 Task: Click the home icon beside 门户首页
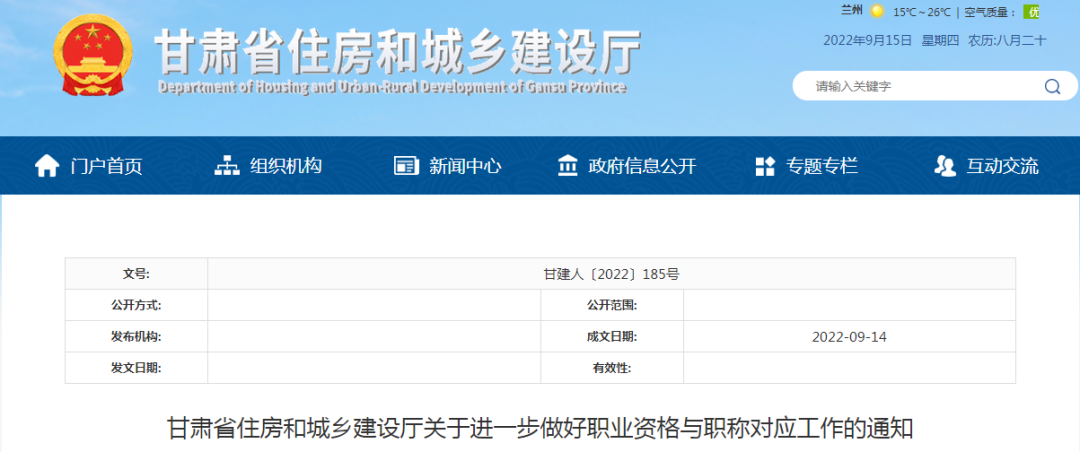click(x=47, y=166)
